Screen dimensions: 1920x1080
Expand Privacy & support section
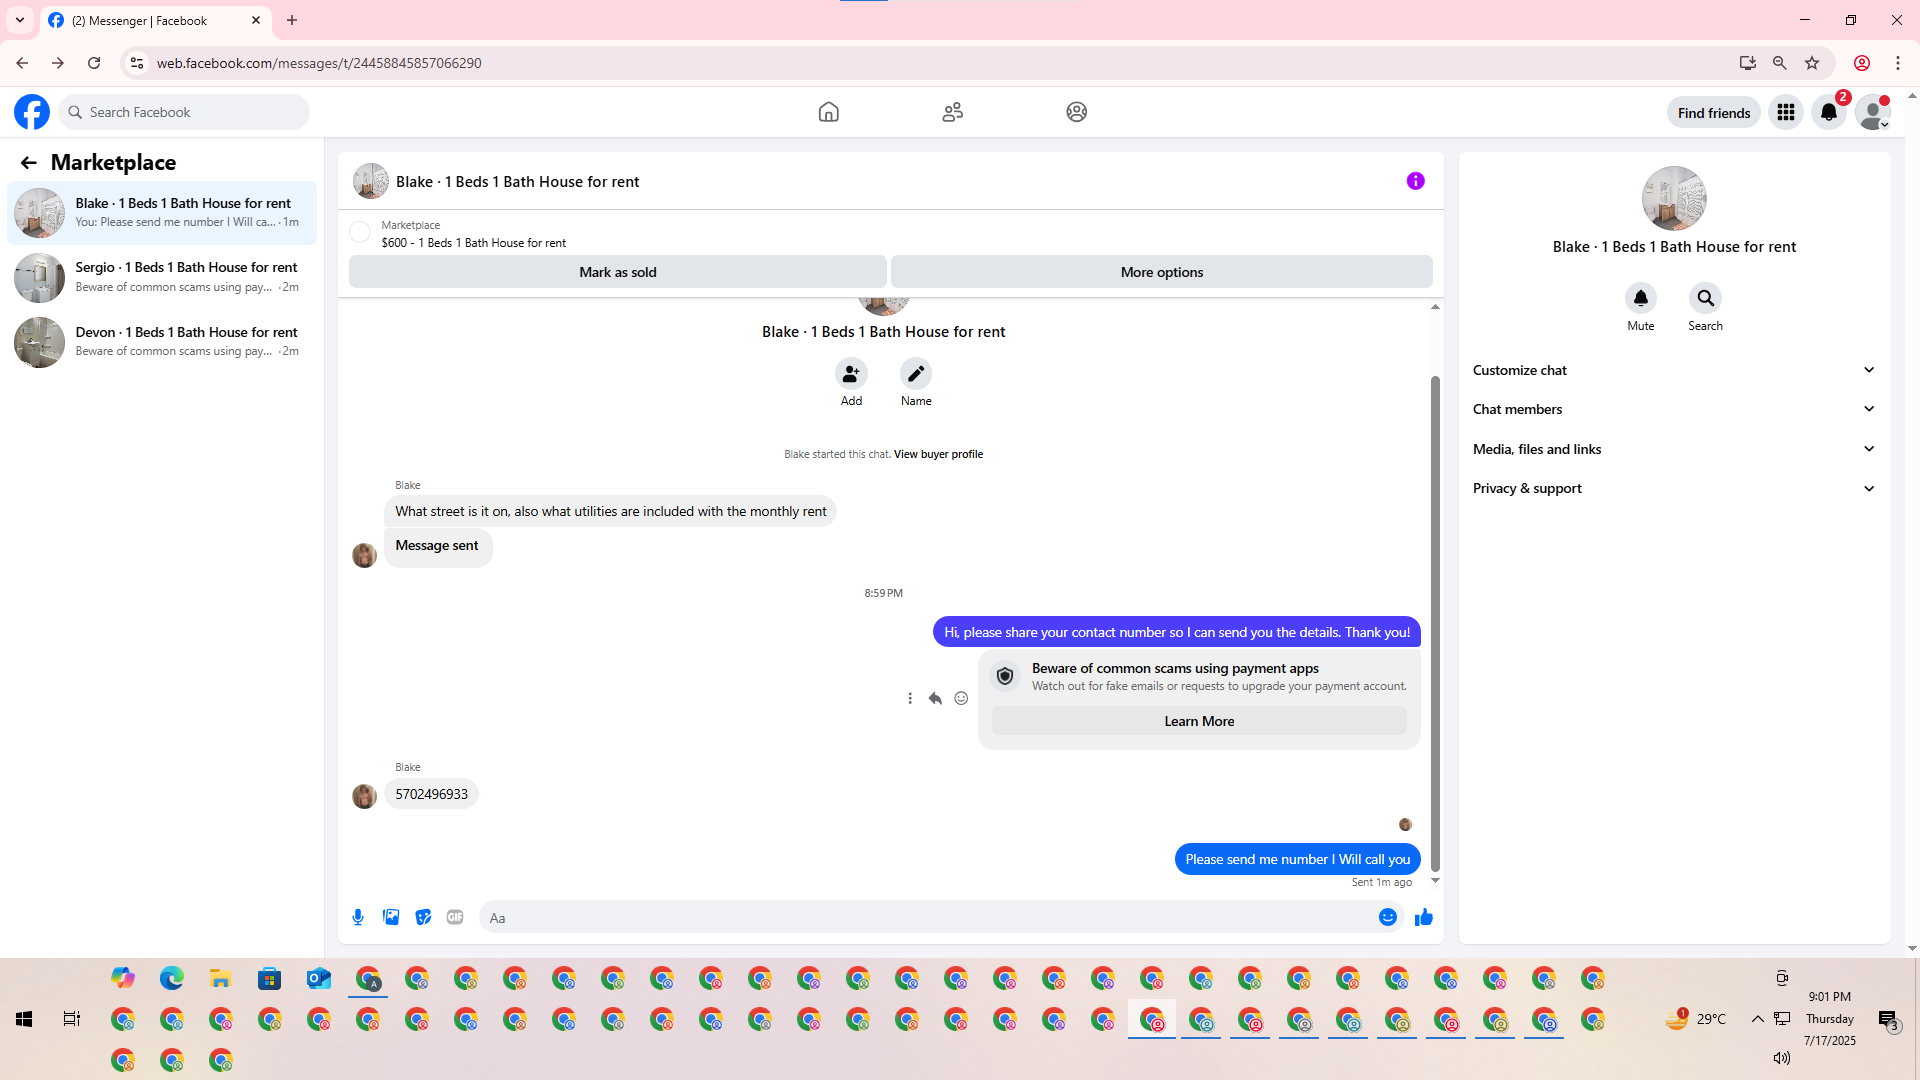click(x=1674, y=489)
